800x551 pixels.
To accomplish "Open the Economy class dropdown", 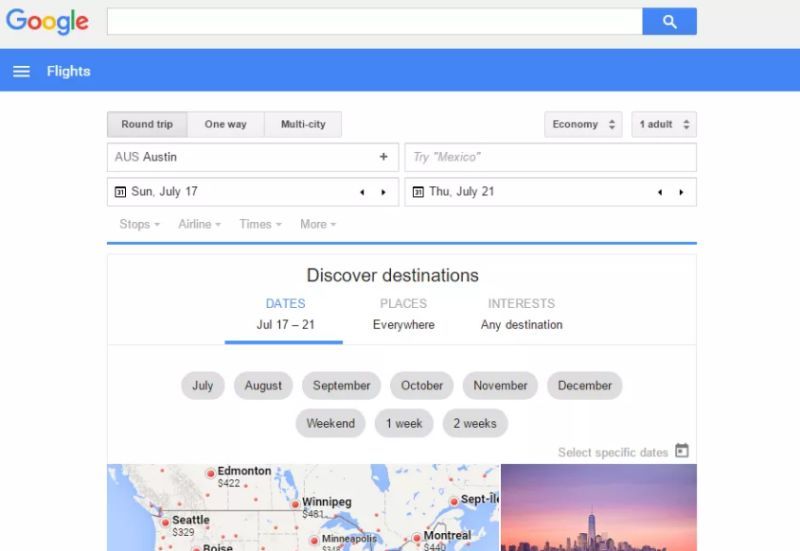I will click(583, 124).
